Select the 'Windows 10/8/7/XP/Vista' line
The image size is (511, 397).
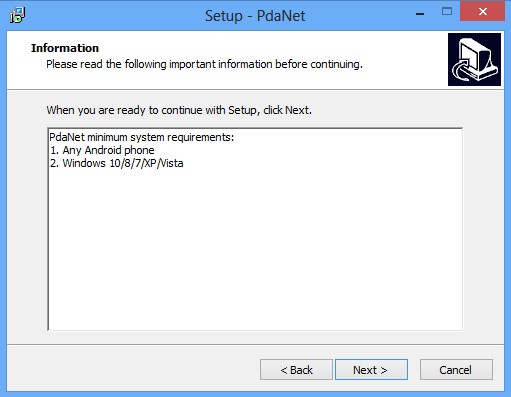117,163
